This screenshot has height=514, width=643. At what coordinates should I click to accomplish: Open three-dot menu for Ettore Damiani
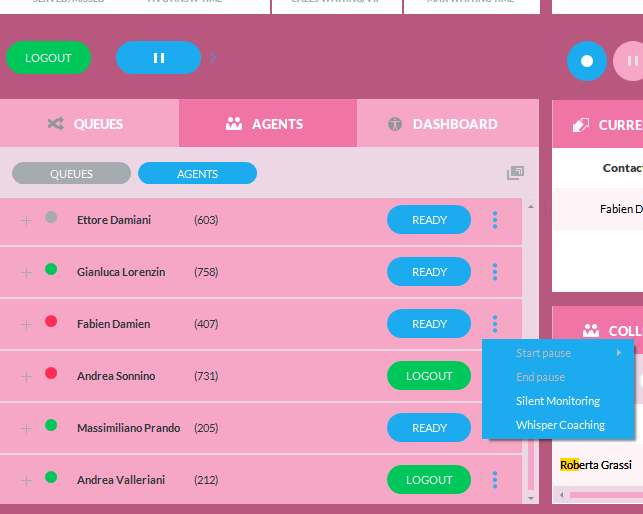pos(494,220)
